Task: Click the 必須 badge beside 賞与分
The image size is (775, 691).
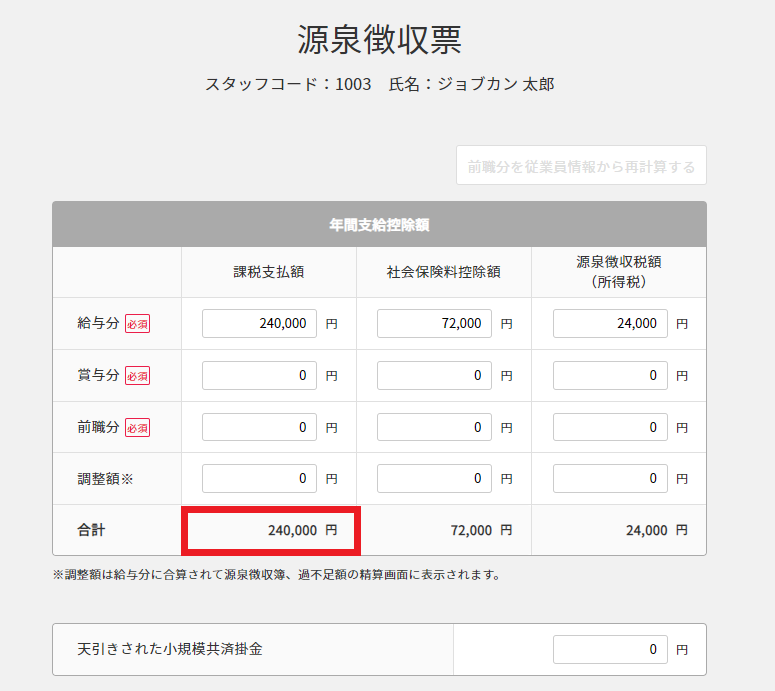Action: [x=137, y=376]
